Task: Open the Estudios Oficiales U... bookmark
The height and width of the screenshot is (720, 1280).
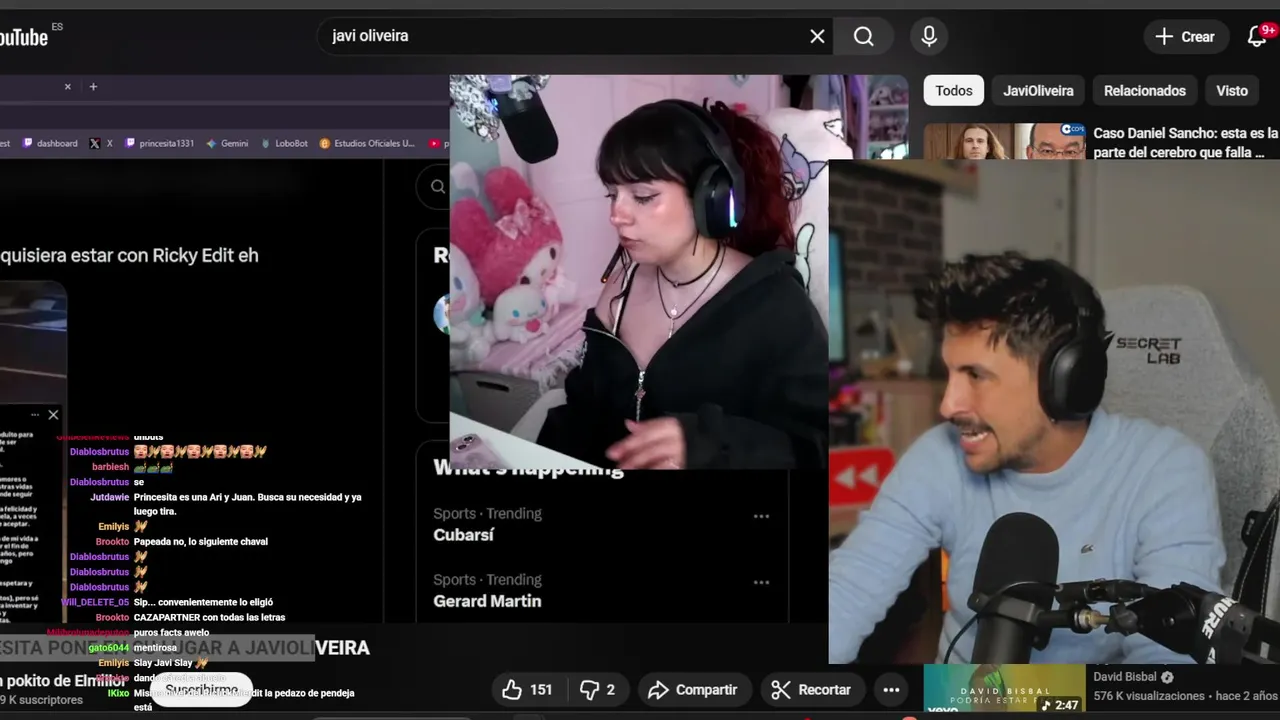Action: [x=367, y=143]
